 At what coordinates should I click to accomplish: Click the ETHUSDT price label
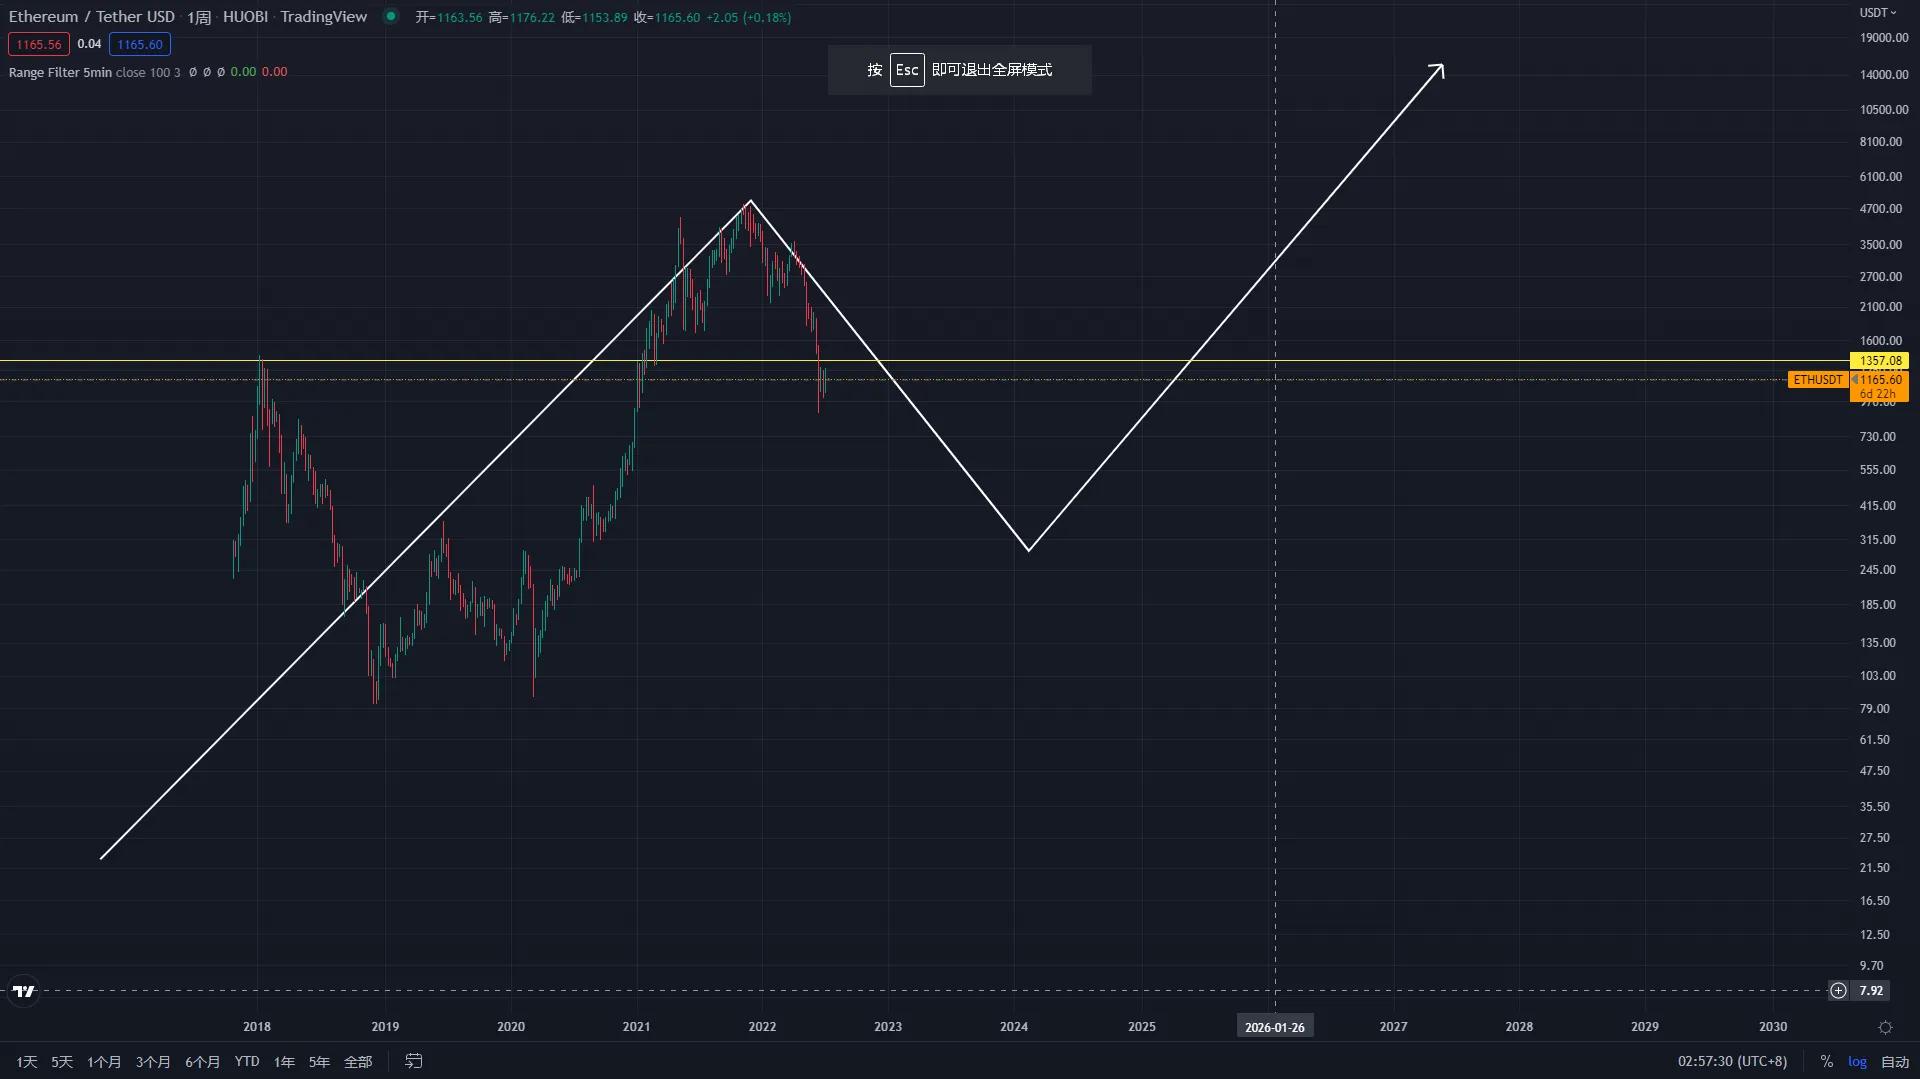click(1817, 380)
